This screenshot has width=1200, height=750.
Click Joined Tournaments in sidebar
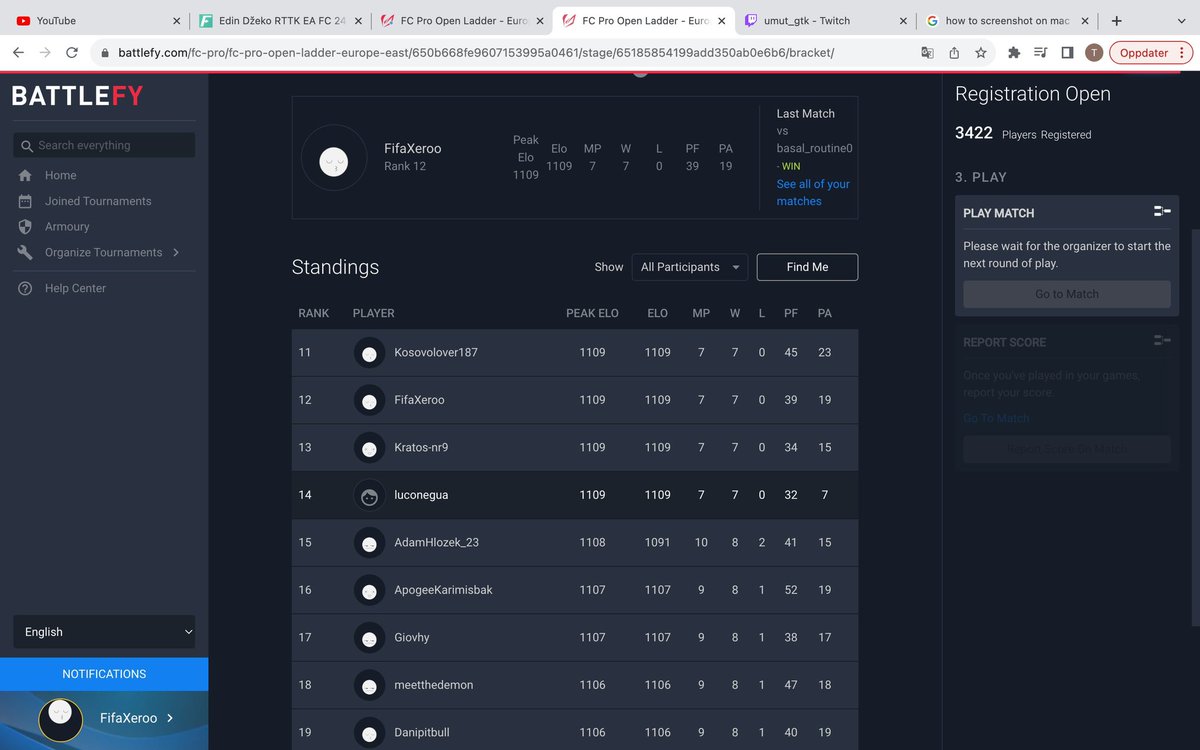coord(98,201)
